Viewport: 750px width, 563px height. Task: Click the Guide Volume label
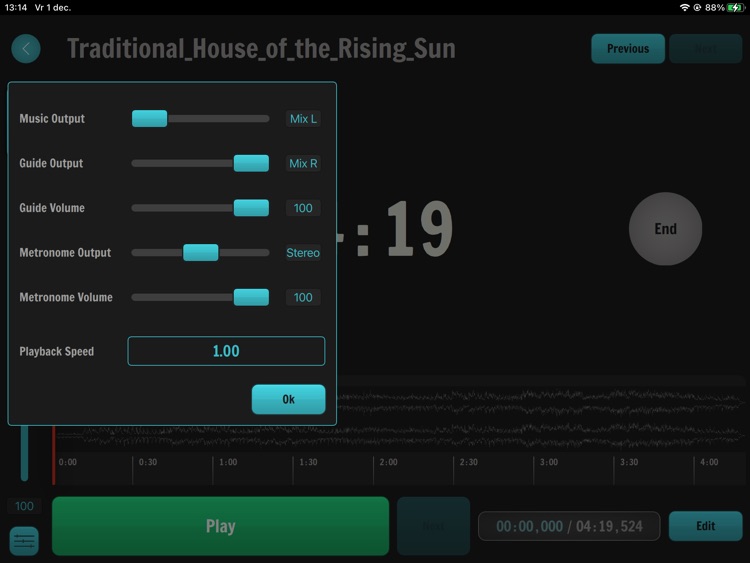pos(52,208)
